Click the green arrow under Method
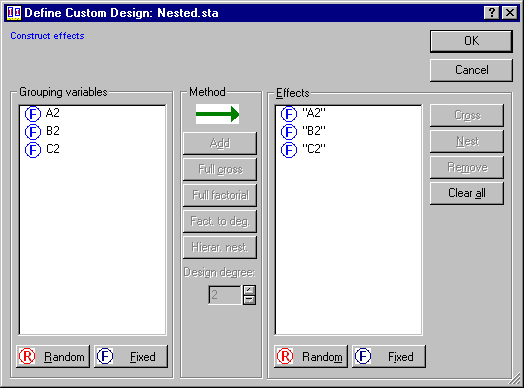 (217, 114)
